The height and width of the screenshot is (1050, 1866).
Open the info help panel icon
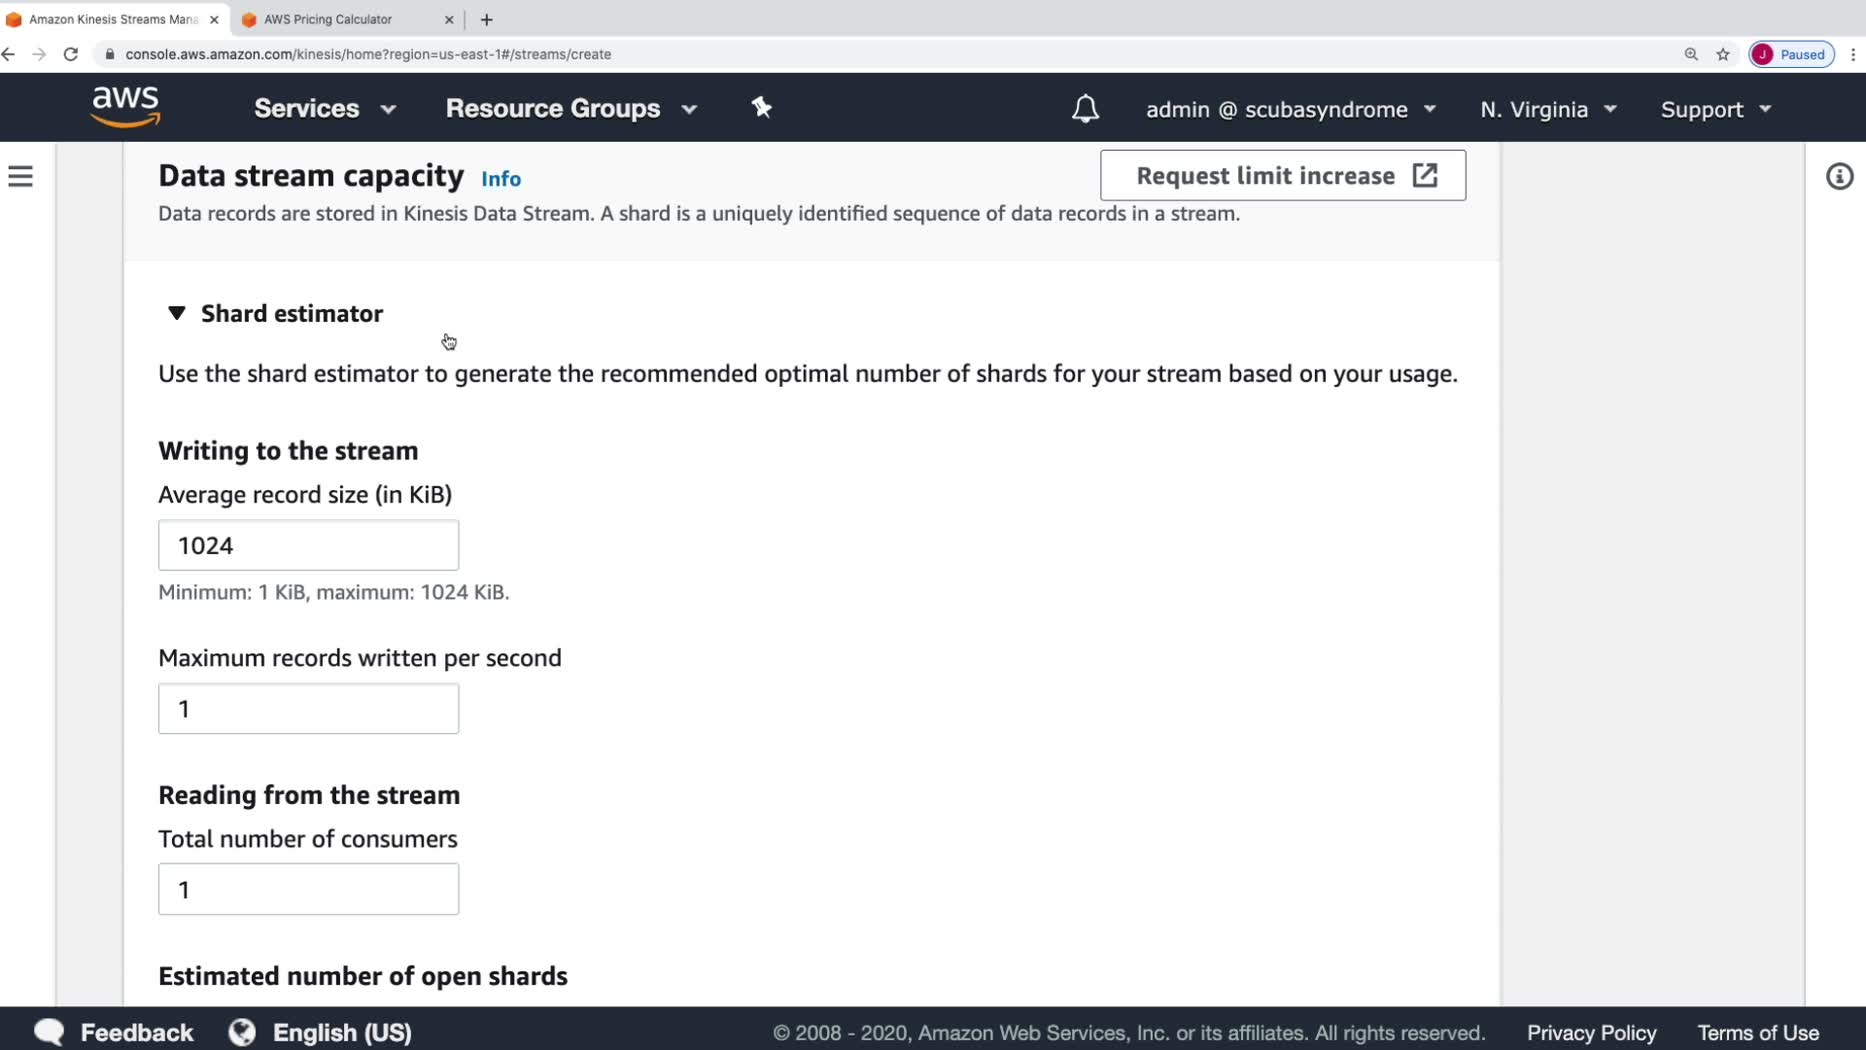[x=1839, y=177]
